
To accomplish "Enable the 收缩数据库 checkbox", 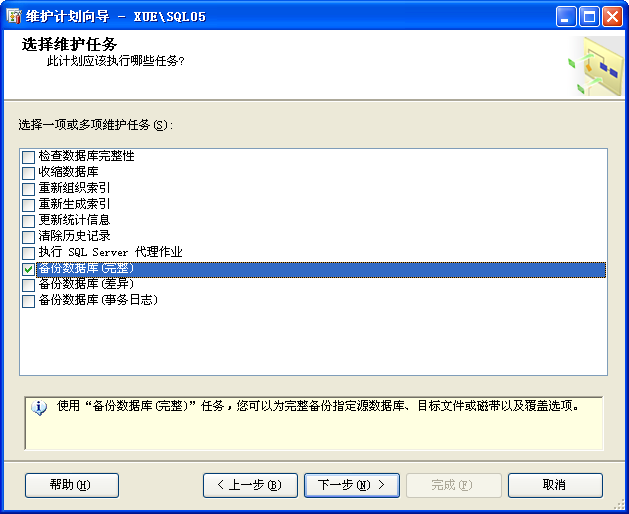I will pos(28,173).
